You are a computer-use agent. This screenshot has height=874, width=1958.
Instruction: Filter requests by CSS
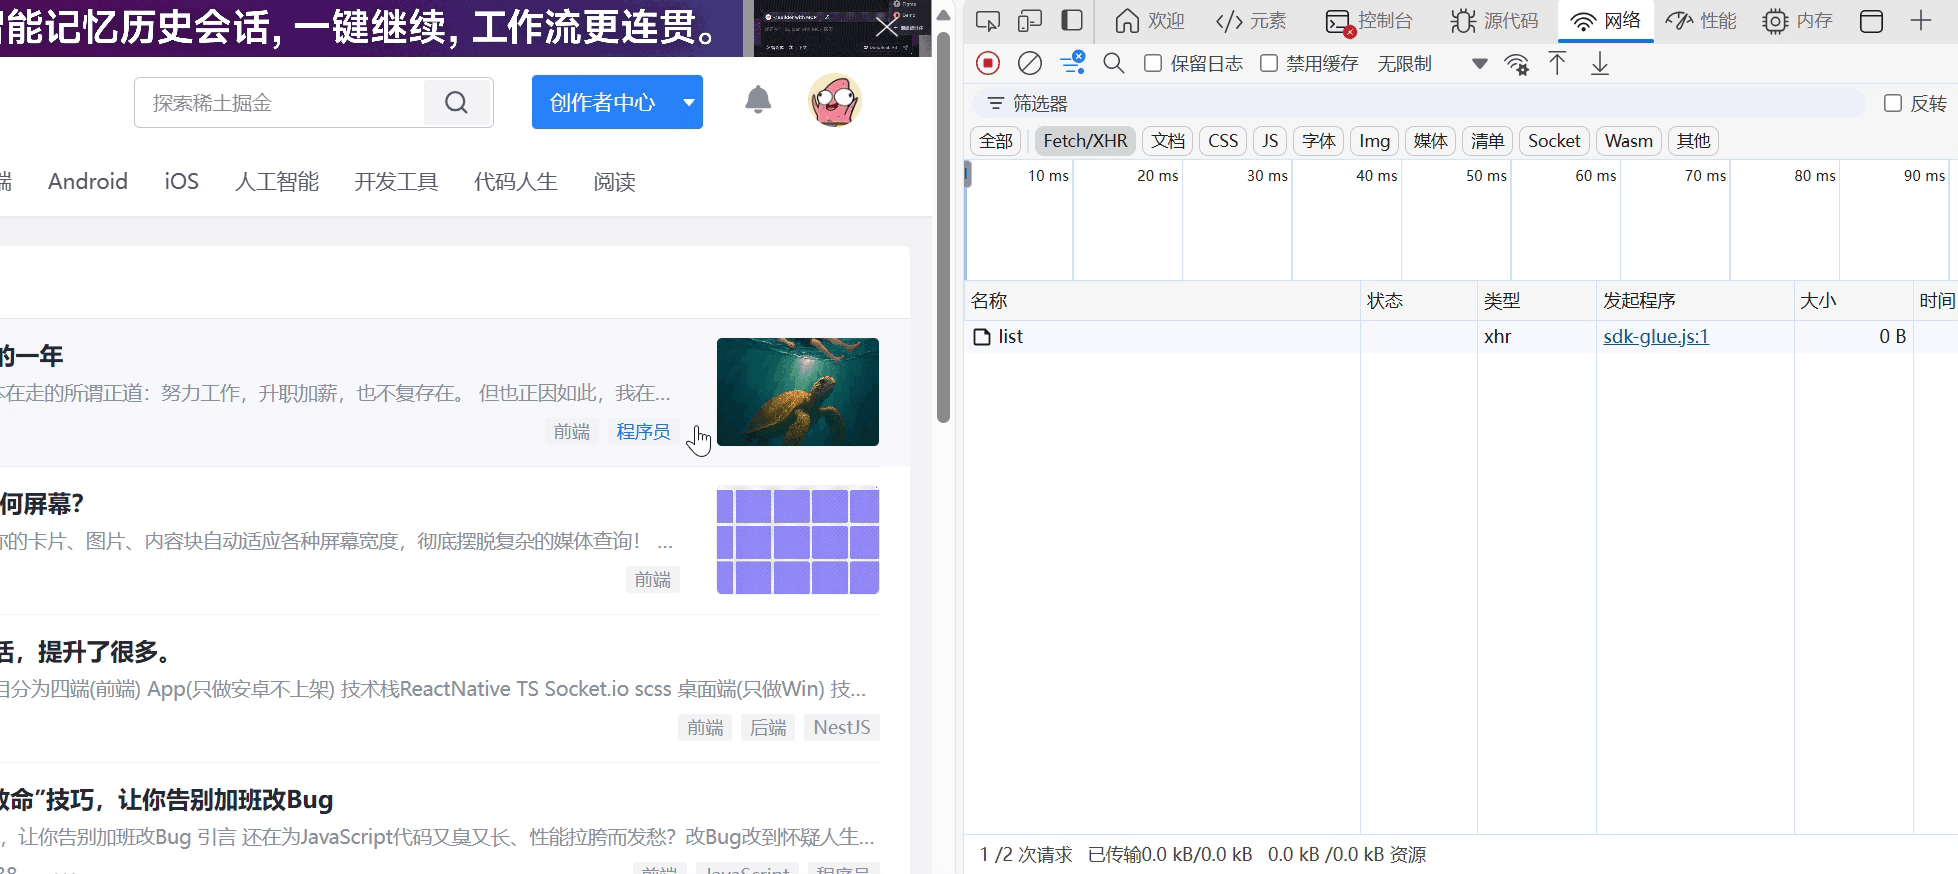tap(1223, 141)
